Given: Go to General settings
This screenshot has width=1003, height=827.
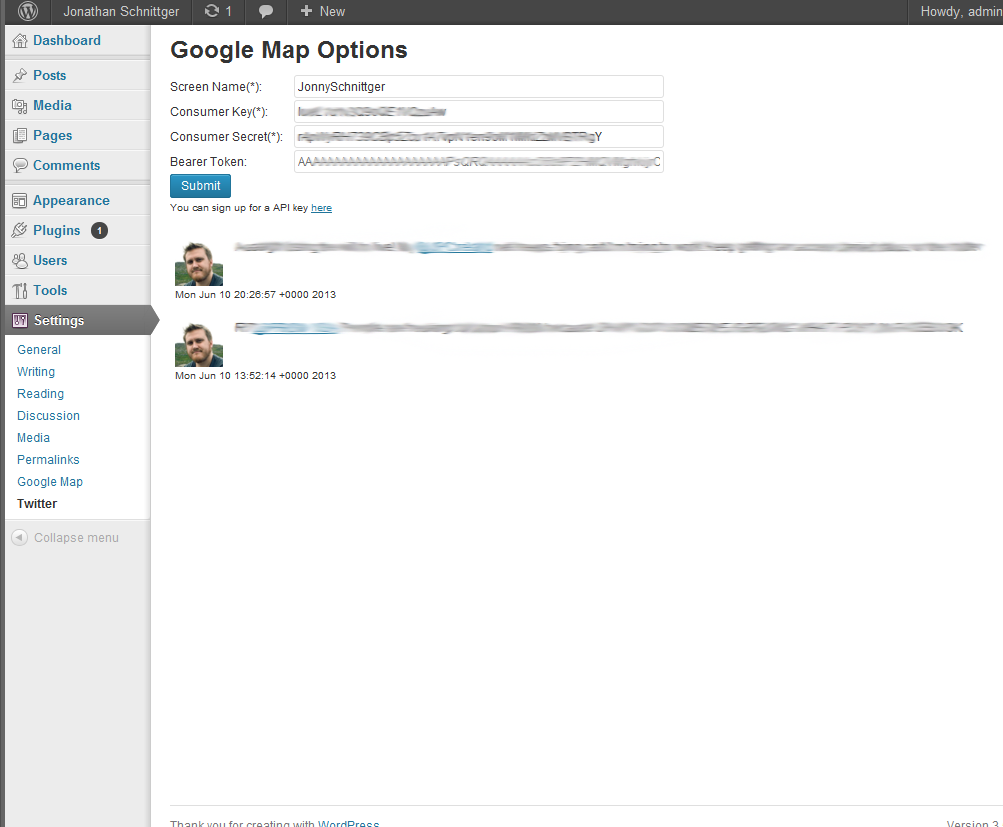Looking at the screenshot, I should pos(39,350).
